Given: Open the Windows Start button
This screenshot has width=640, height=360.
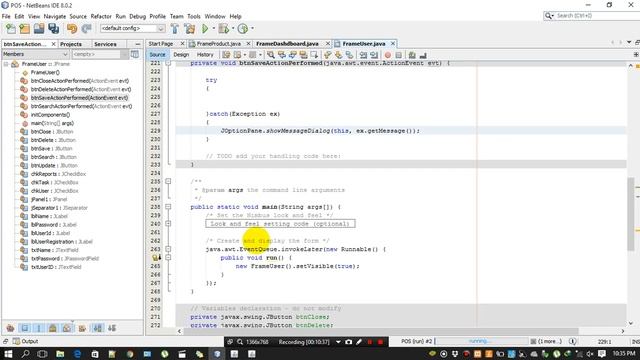Looking at the screenshot, I should point(8,354).
